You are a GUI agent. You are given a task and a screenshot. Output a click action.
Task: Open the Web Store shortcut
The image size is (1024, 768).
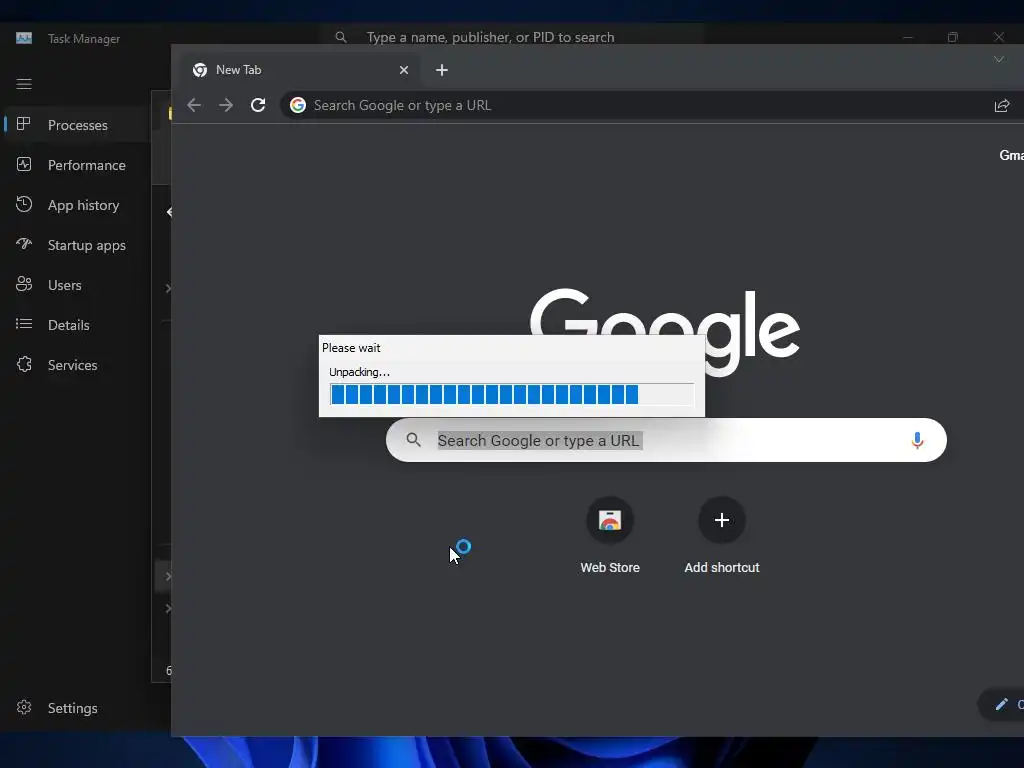point(610,537)
